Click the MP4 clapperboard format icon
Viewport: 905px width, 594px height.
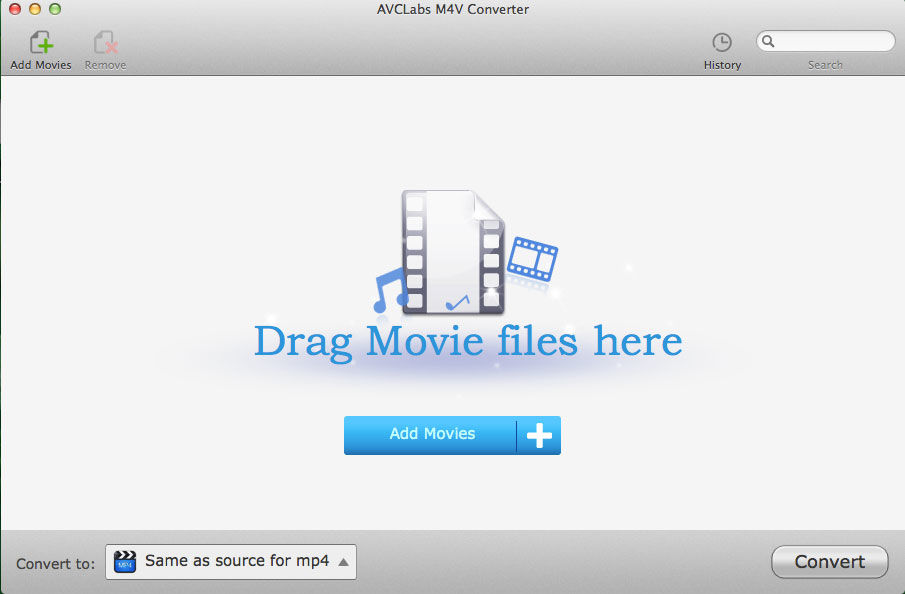pos(125,562)
